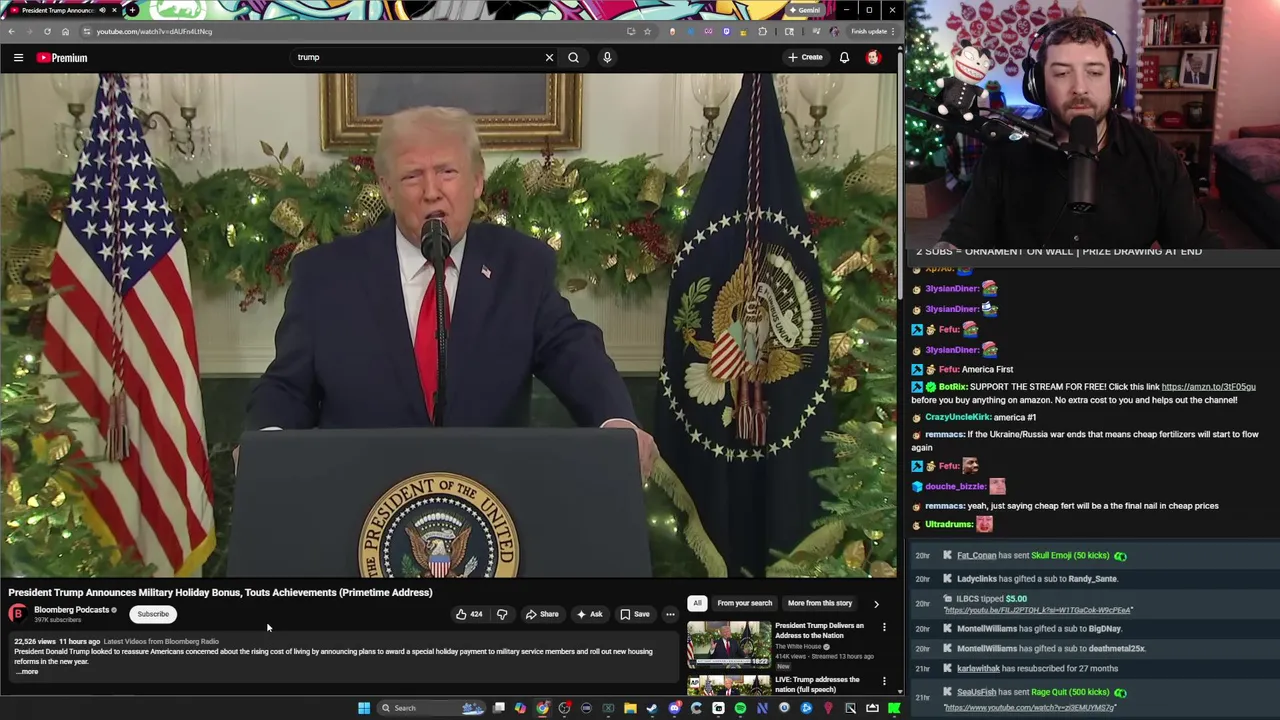Open the Bloomberg Podcasts channel name
This screenshot has width=1280, height=720.
click(x=71, y=610)
